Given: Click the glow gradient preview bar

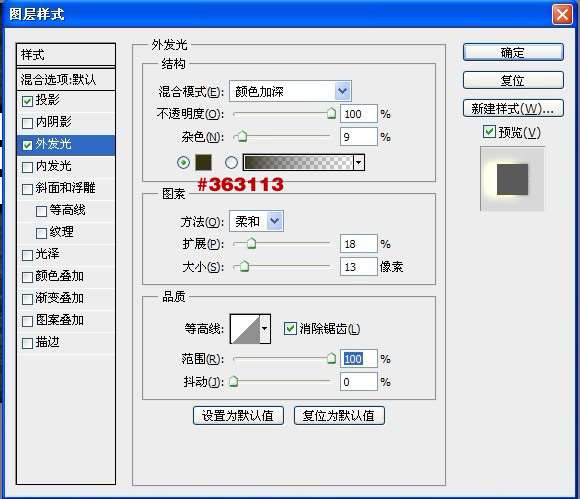Looking at the screenshot, I should (298, 162).
